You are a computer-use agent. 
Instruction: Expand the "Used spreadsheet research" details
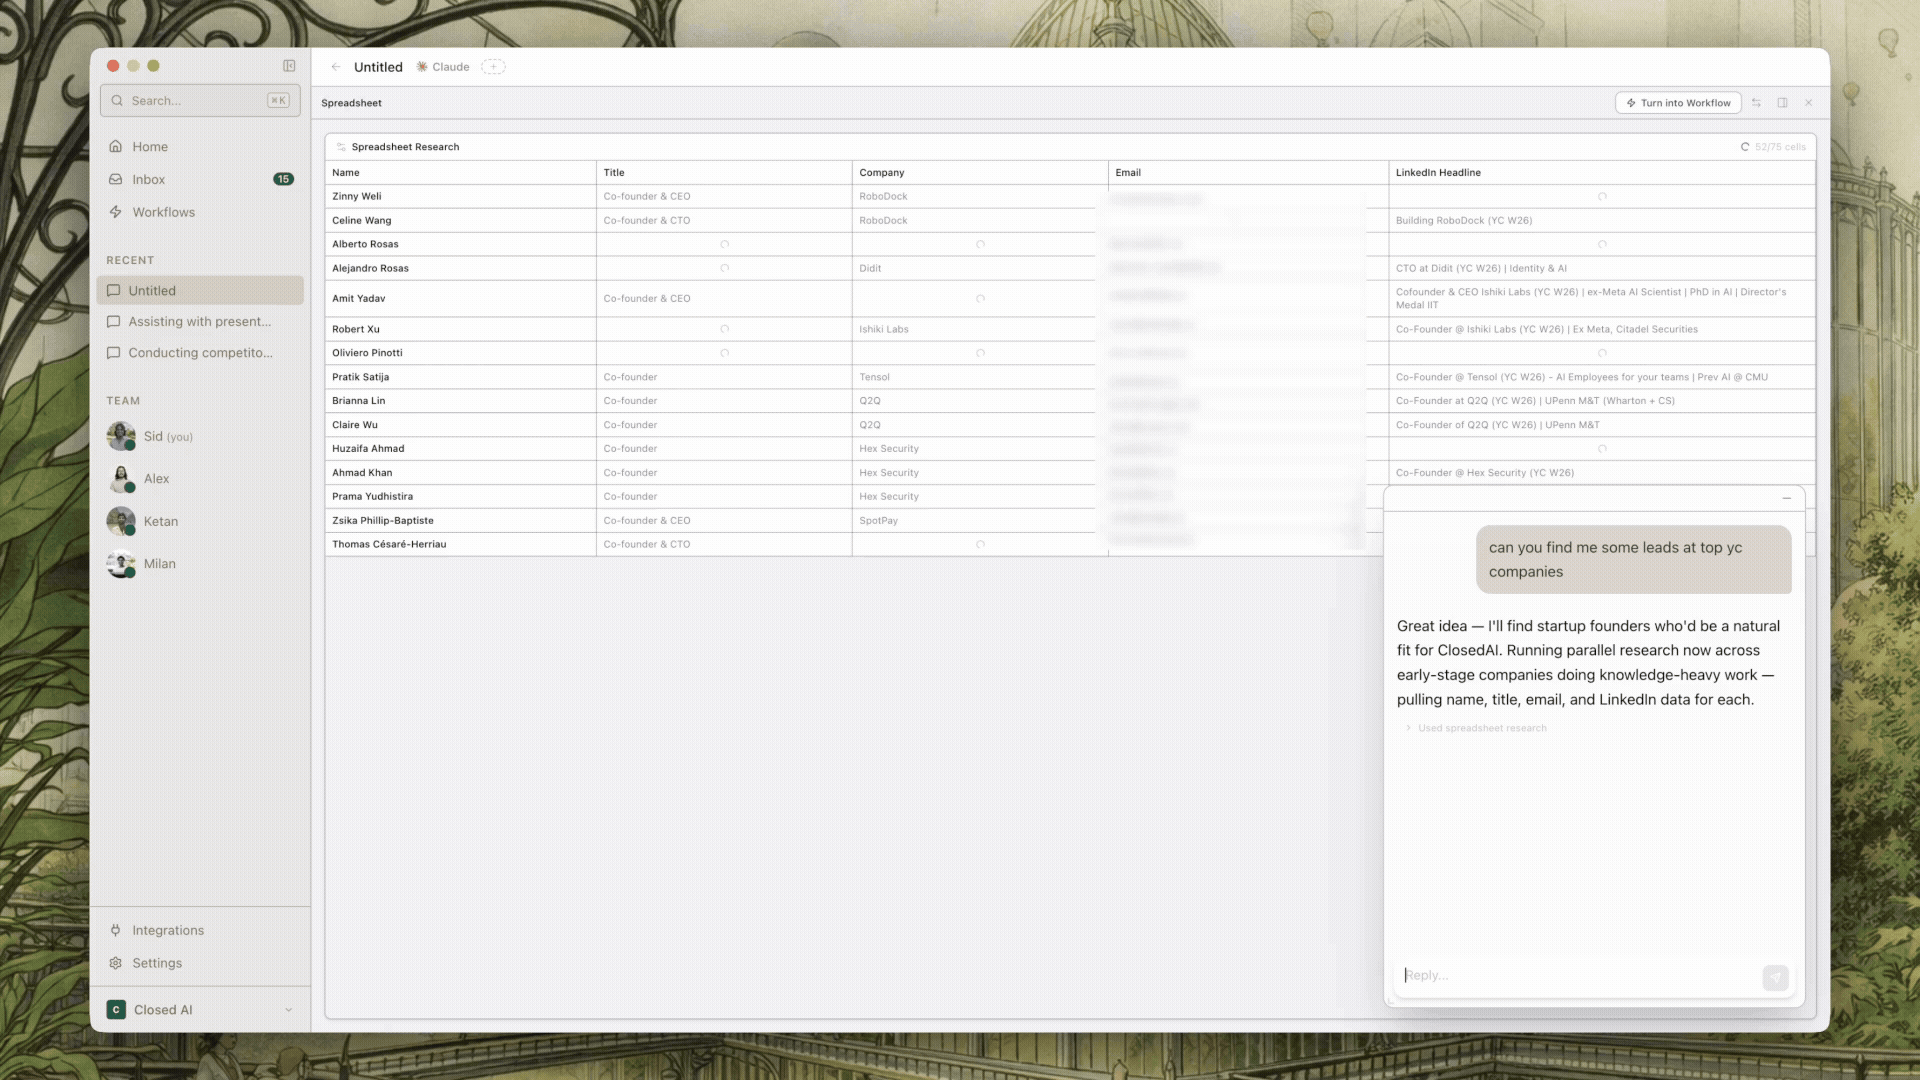1481,728
